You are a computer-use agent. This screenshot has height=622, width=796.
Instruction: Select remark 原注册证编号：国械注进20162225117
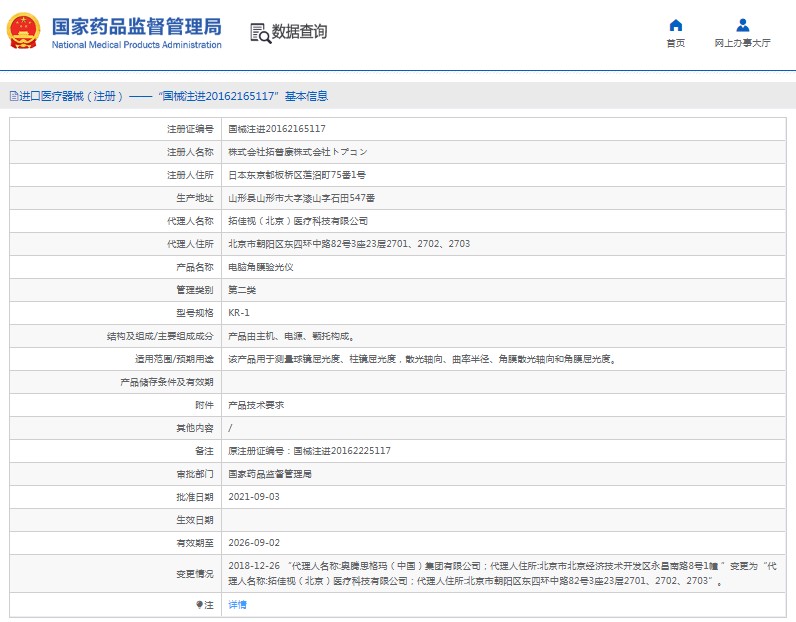point(309,451)
